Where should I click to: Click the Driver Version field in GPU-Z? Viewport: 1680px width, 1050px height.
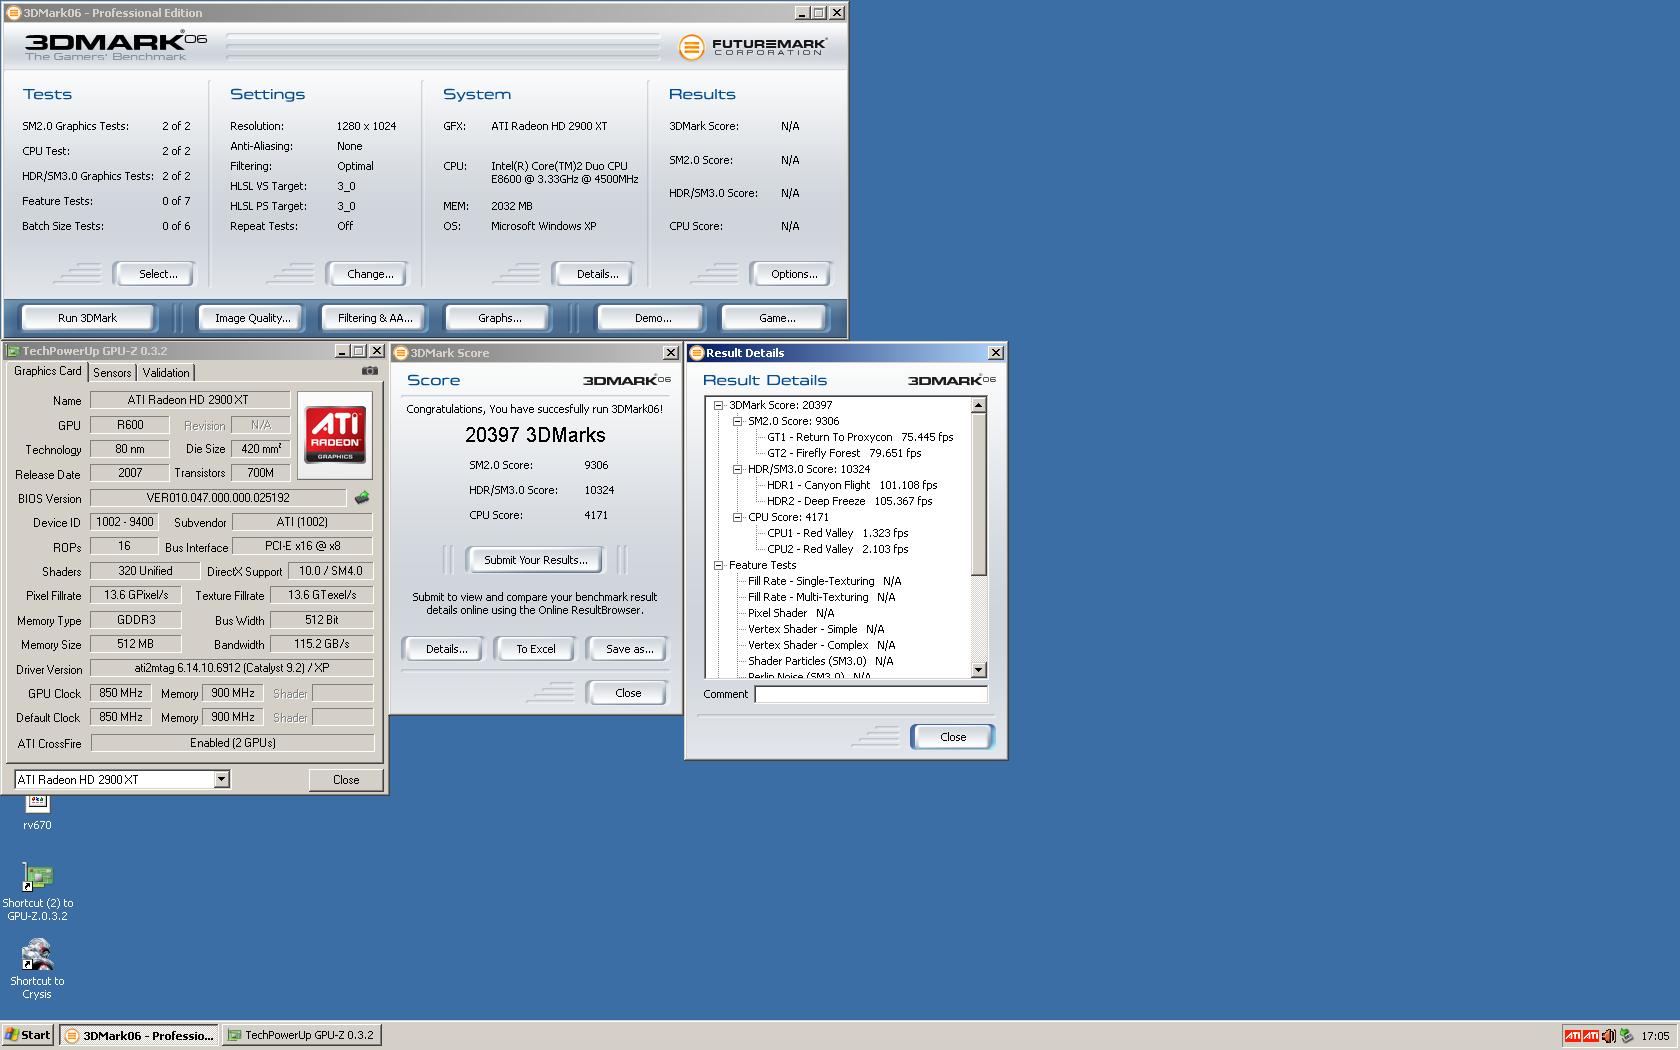[232, 668]
